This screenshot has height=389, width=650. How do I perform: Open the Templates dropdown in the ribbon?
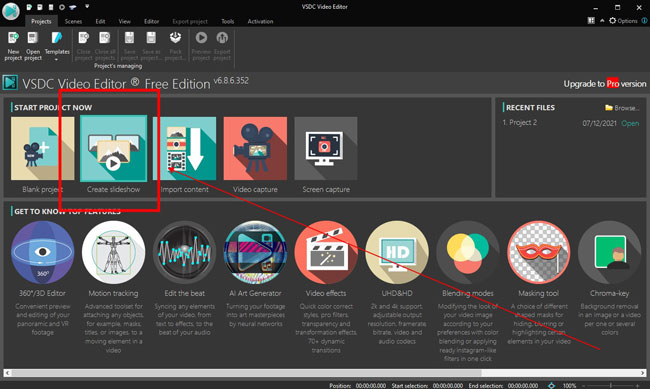(57, 46)
